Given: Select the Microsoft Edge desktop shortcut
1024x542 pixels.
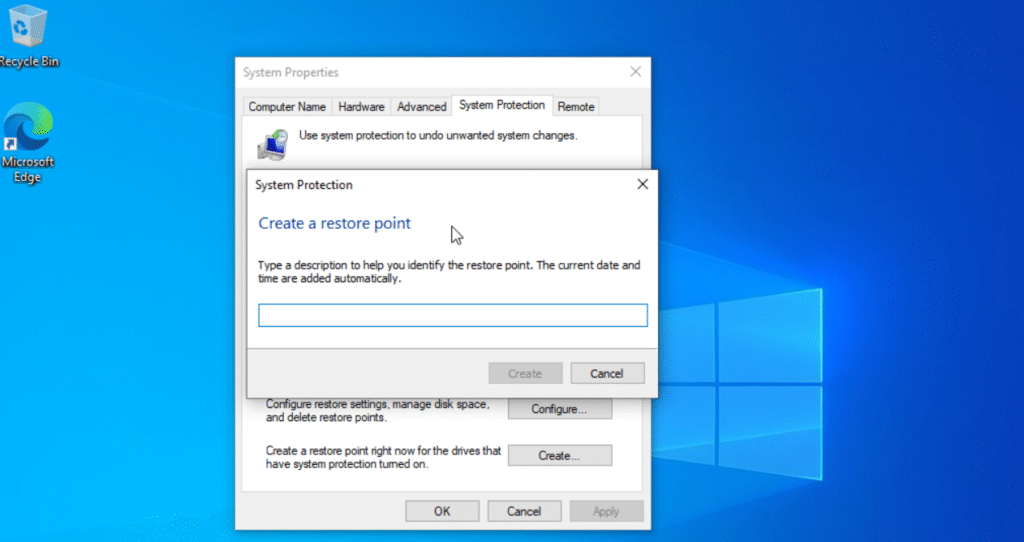Looking at the screenshot, I should (x=27, y=144).
